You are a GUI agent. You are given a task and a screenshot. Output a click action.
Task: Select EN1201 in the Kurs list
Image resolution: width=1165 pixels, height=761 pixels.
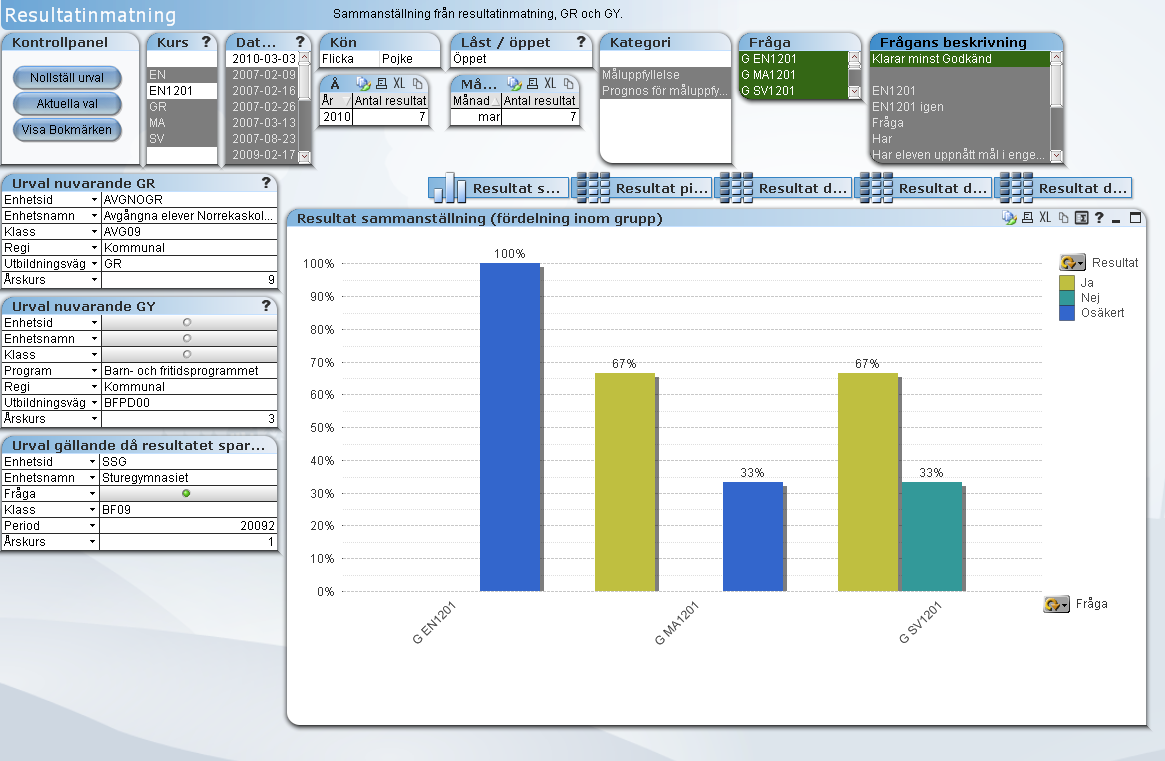(x=182, y=91)
